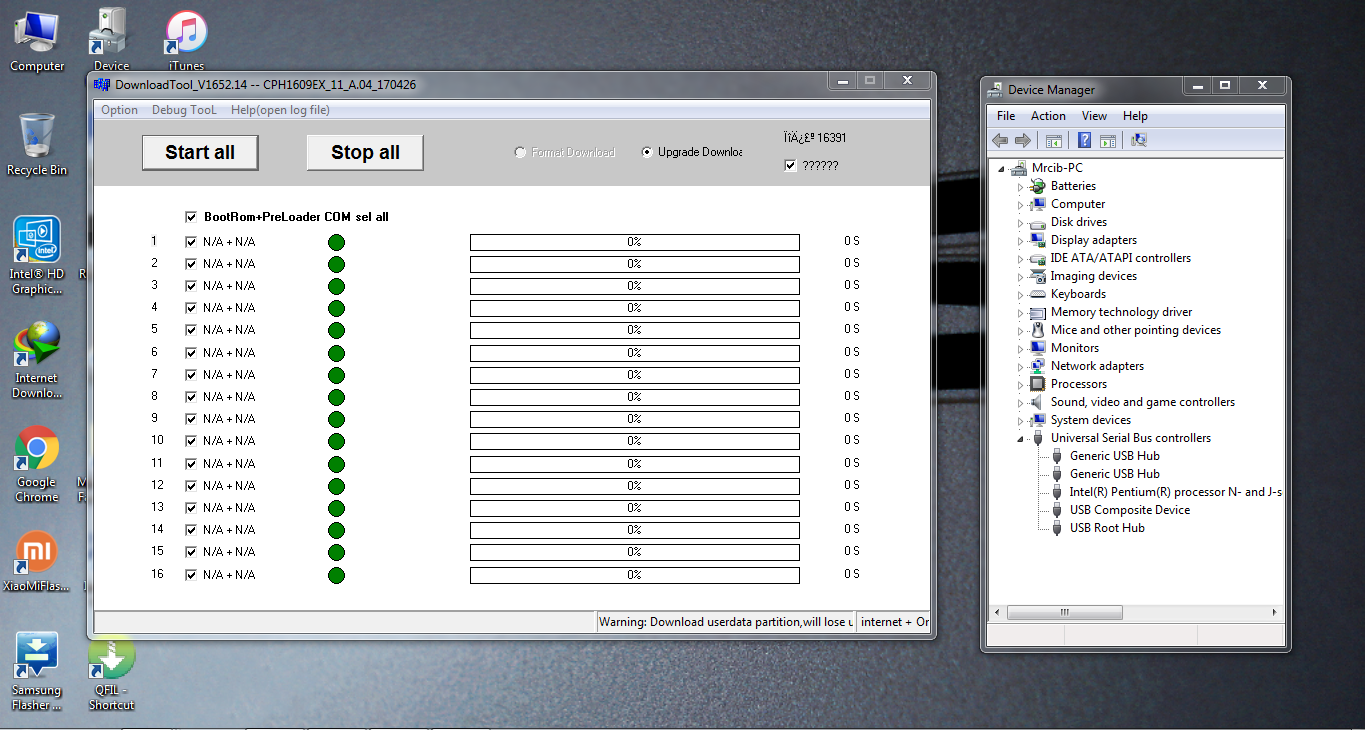Expand Disk drives node
Viewport: 1365px width, 730px height.
[1021, 222]
